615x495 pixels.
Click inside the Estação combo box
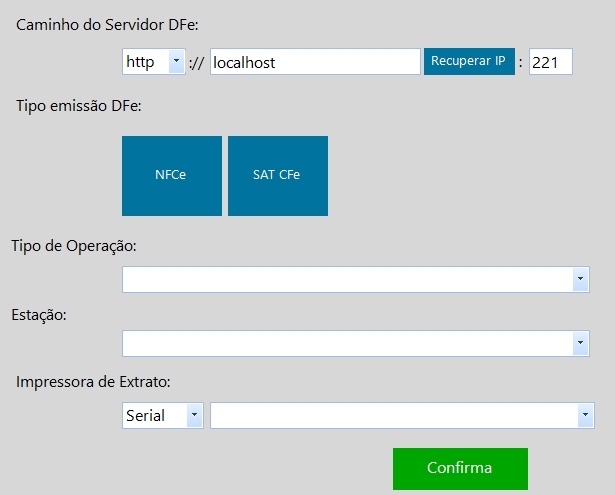point(356,343)
